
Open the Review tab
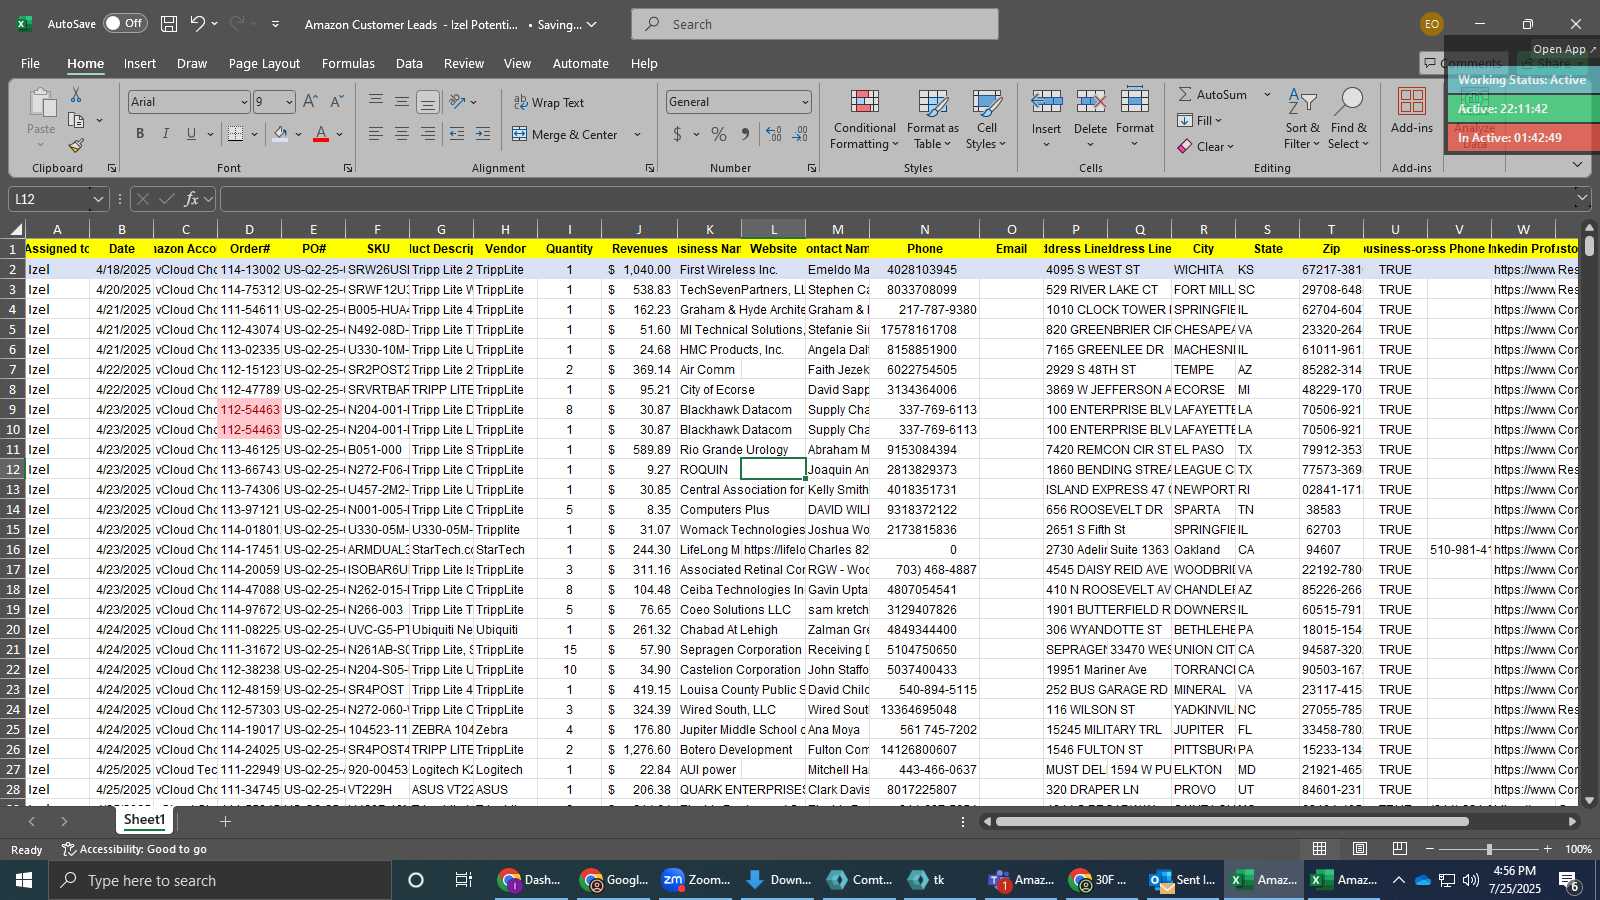point(464,63)
